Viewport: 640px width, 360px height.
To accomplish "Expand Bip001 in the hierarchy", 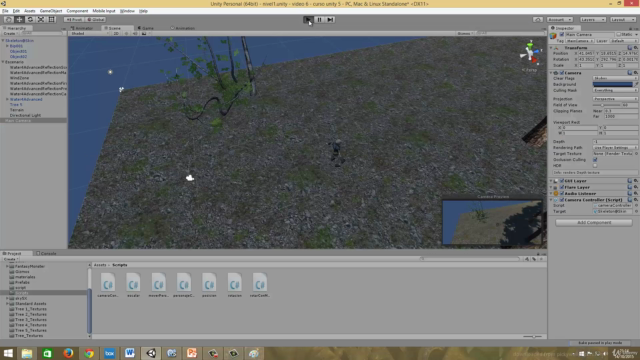I will click(x=7, y=46).
